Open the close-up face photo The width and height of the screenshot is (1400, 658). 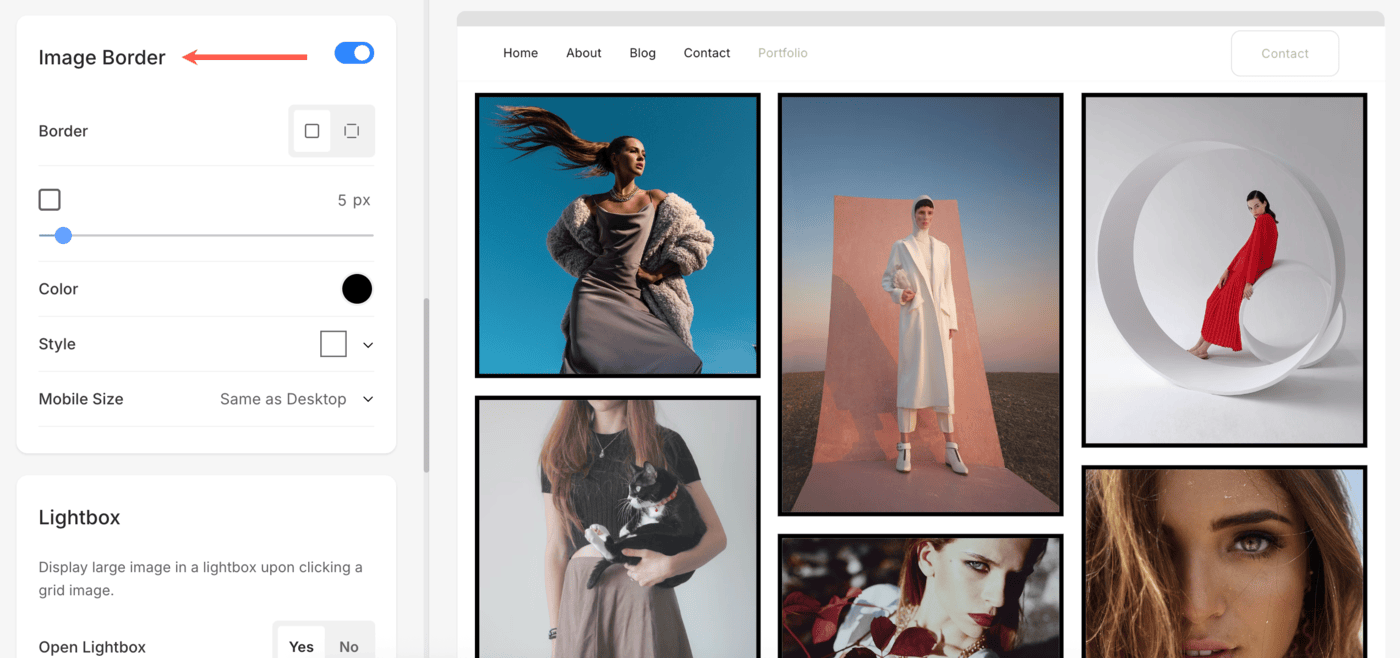pos(1224,561)
